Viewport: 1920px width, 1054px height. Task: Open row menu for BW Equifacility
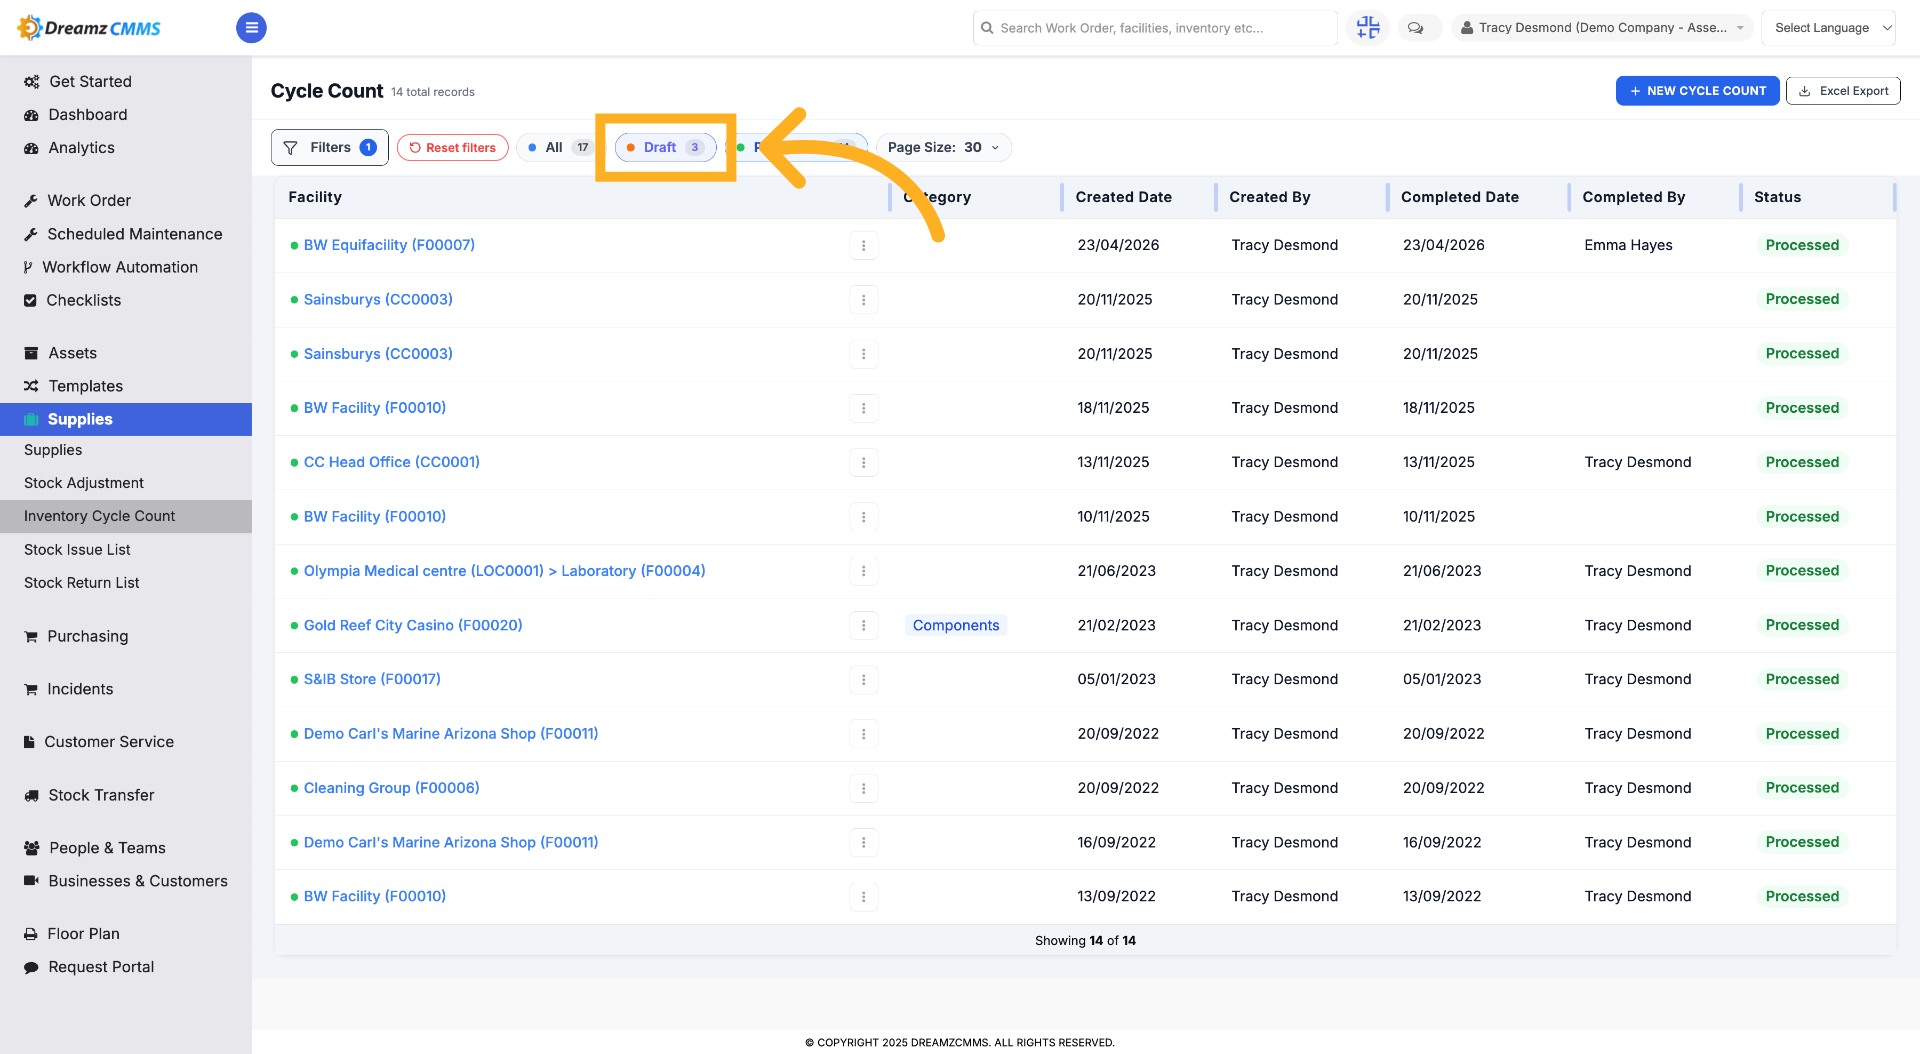point(864,245)
